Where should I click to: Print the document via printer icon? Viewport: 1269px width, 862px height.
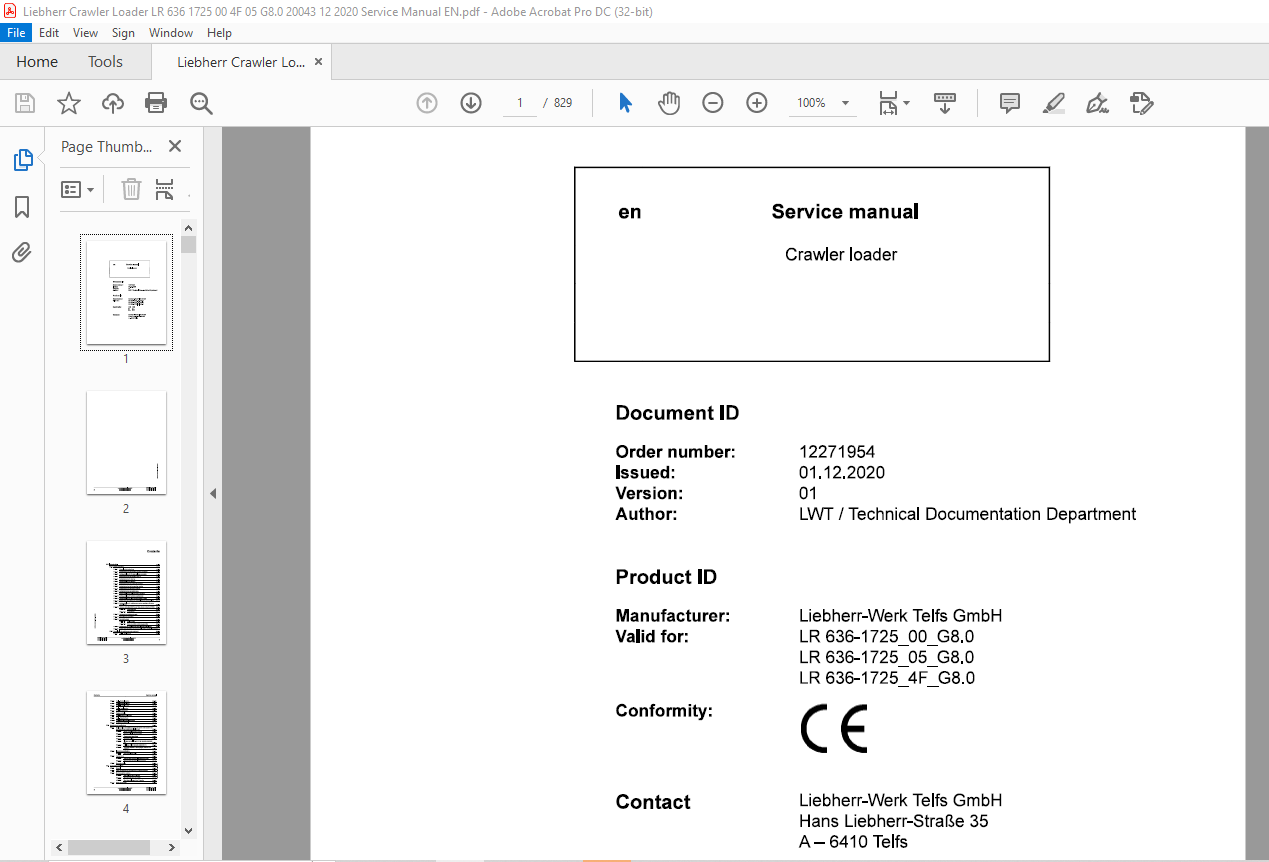click(x=156, y=103)
